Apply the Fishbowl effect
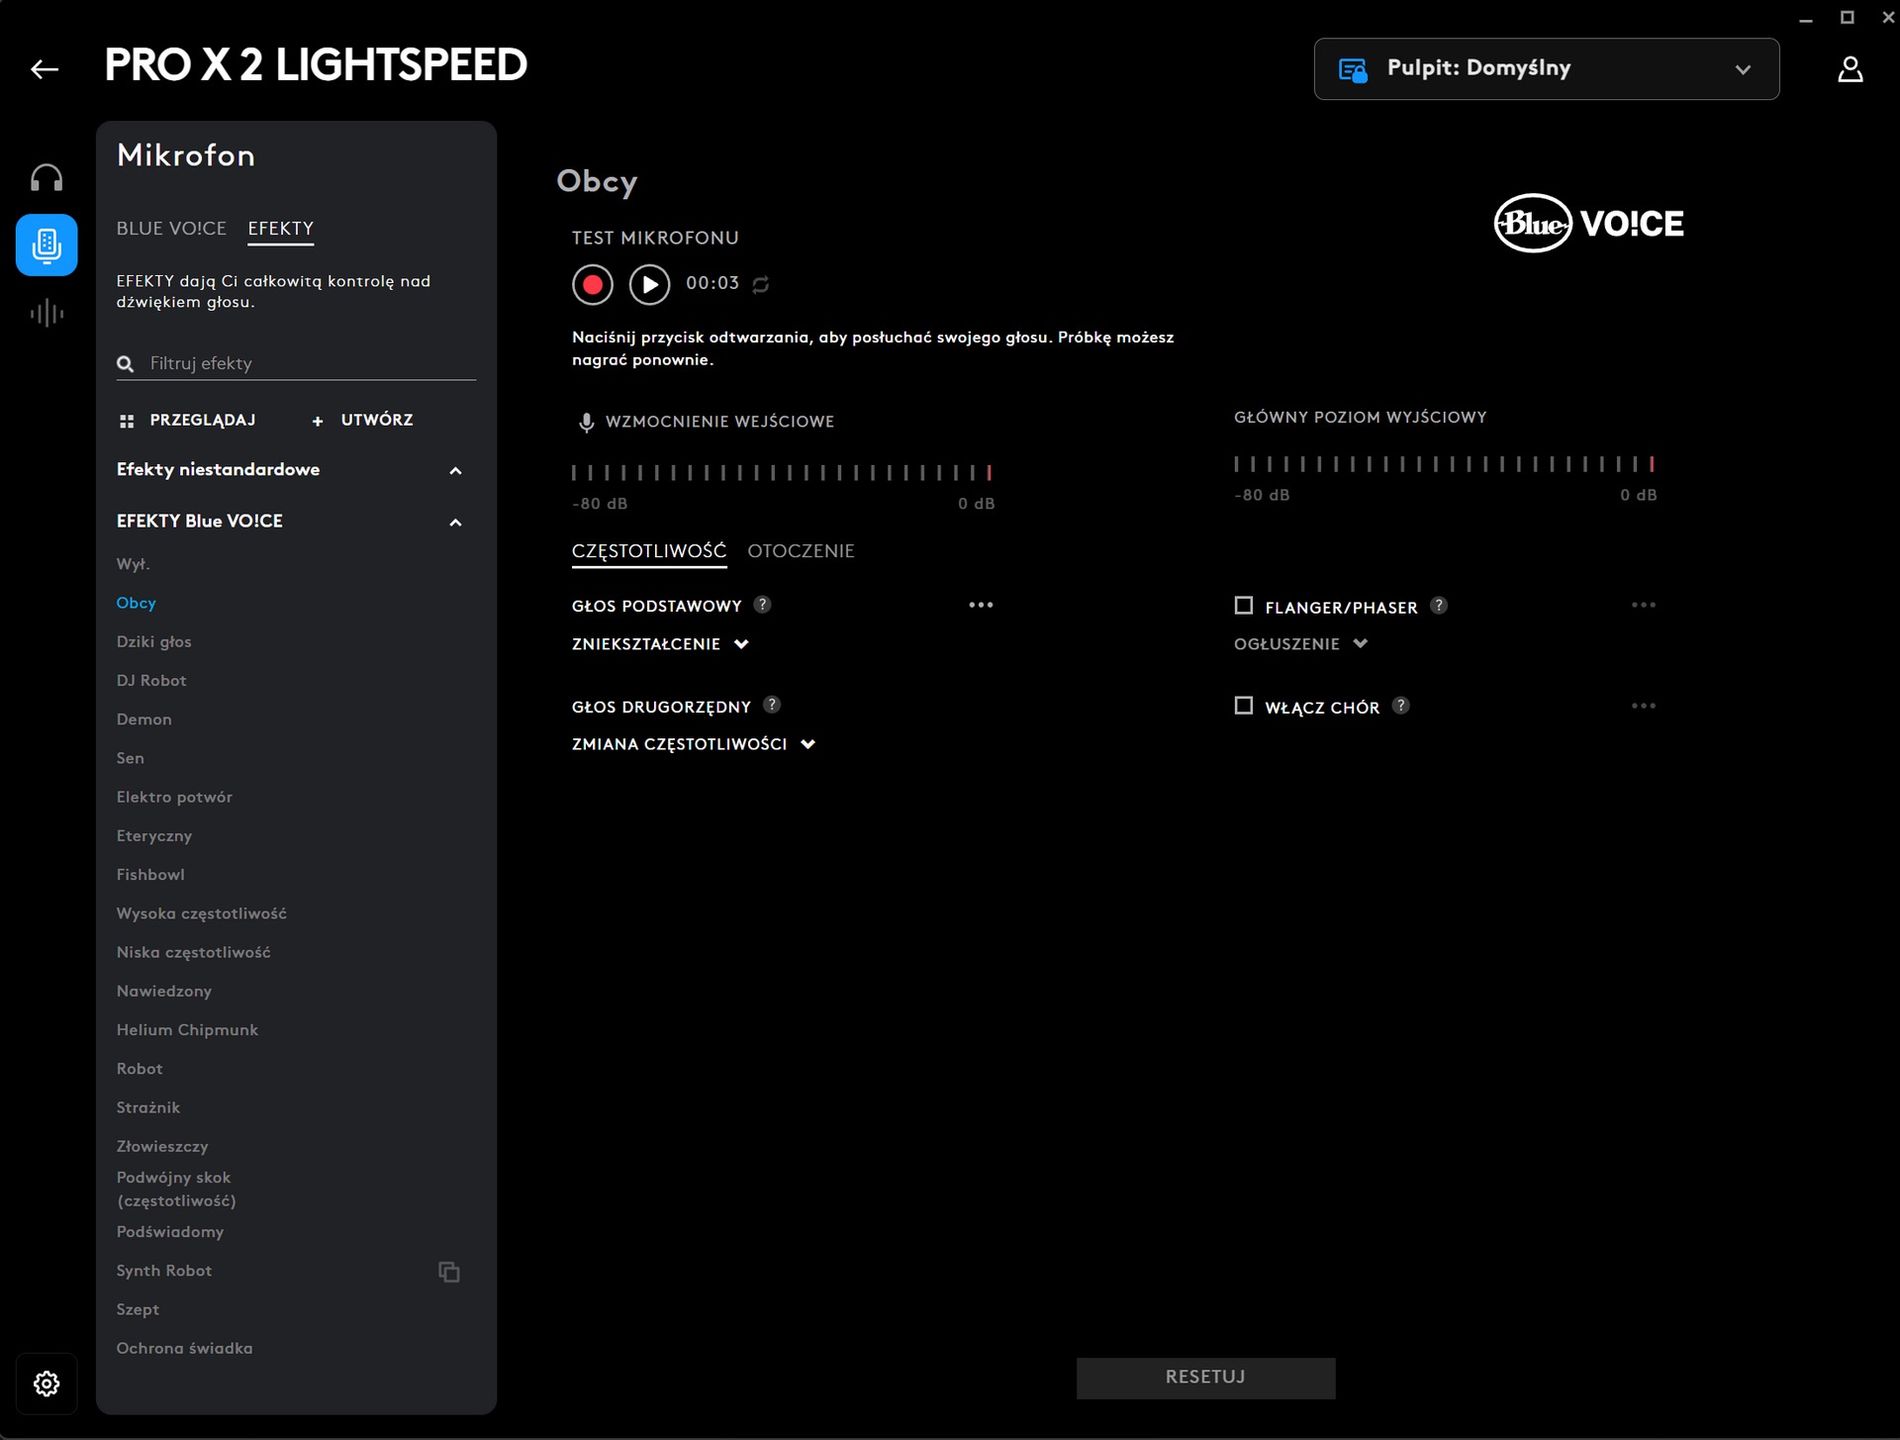Image resolution: width=1900 pixels, height=1440 pixels. tap(150, 876)
